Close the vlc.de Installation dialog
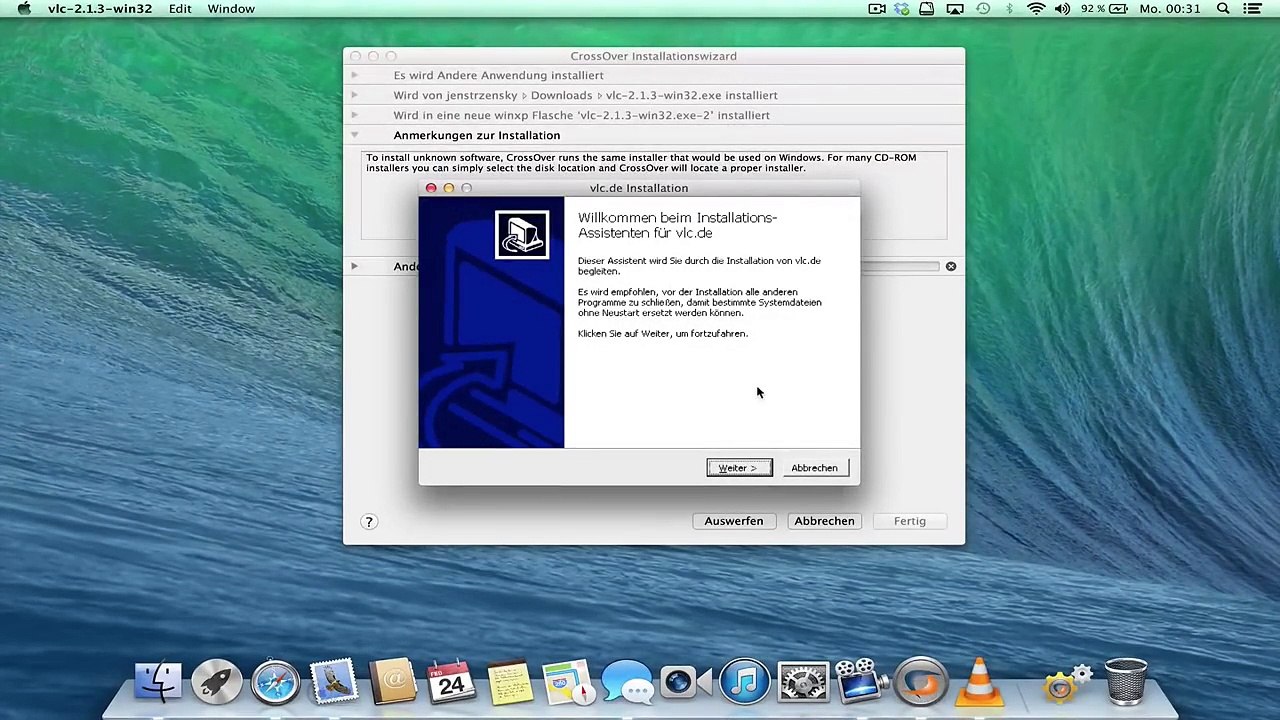 pyautogui.click(x=431, y=188)
